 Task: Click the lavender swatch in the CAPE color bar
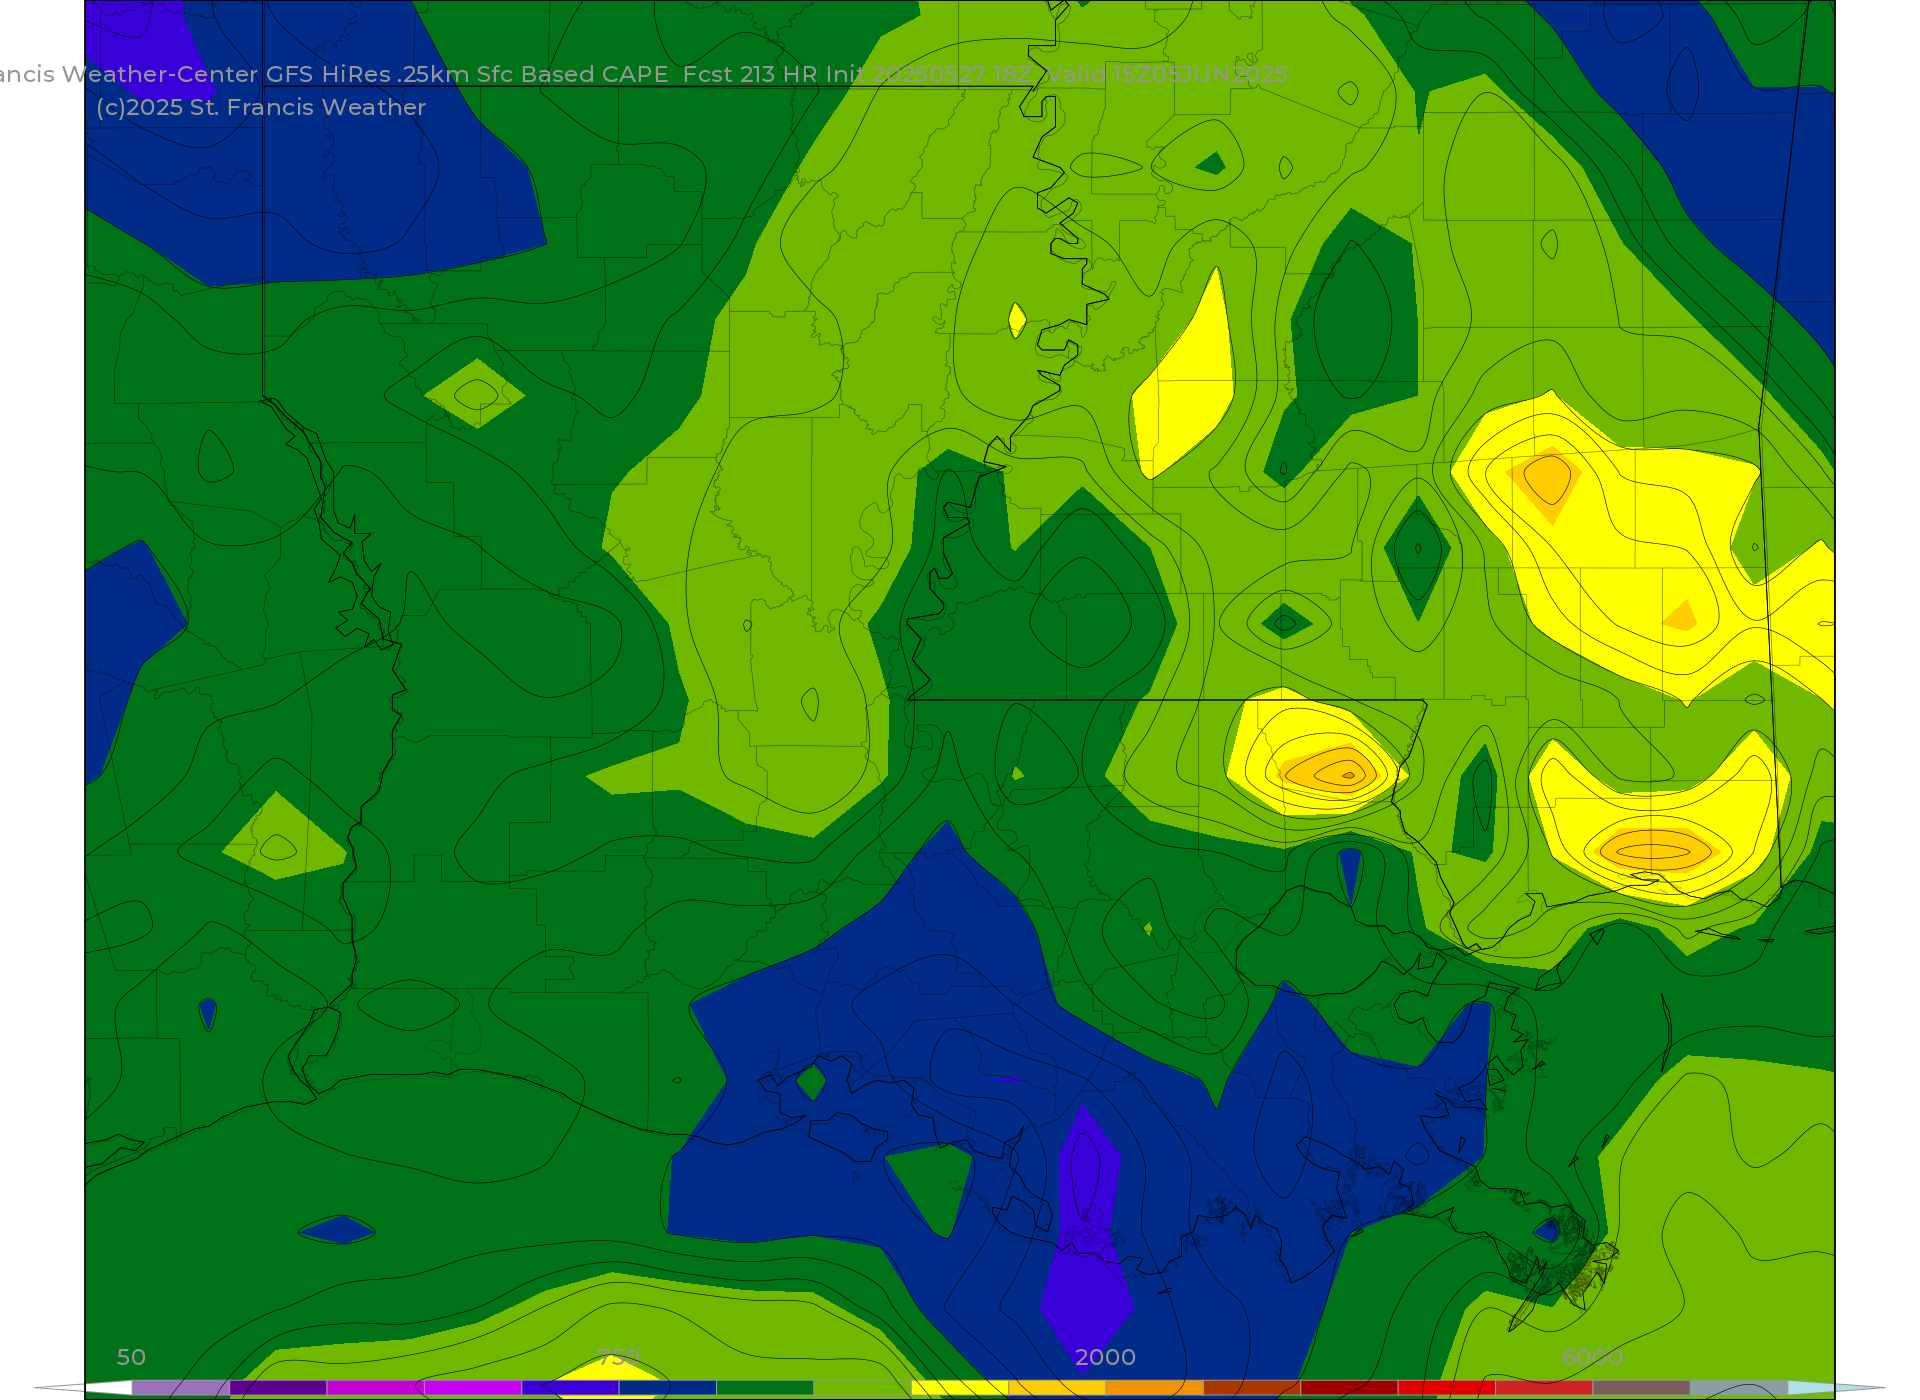[181, 1388]
